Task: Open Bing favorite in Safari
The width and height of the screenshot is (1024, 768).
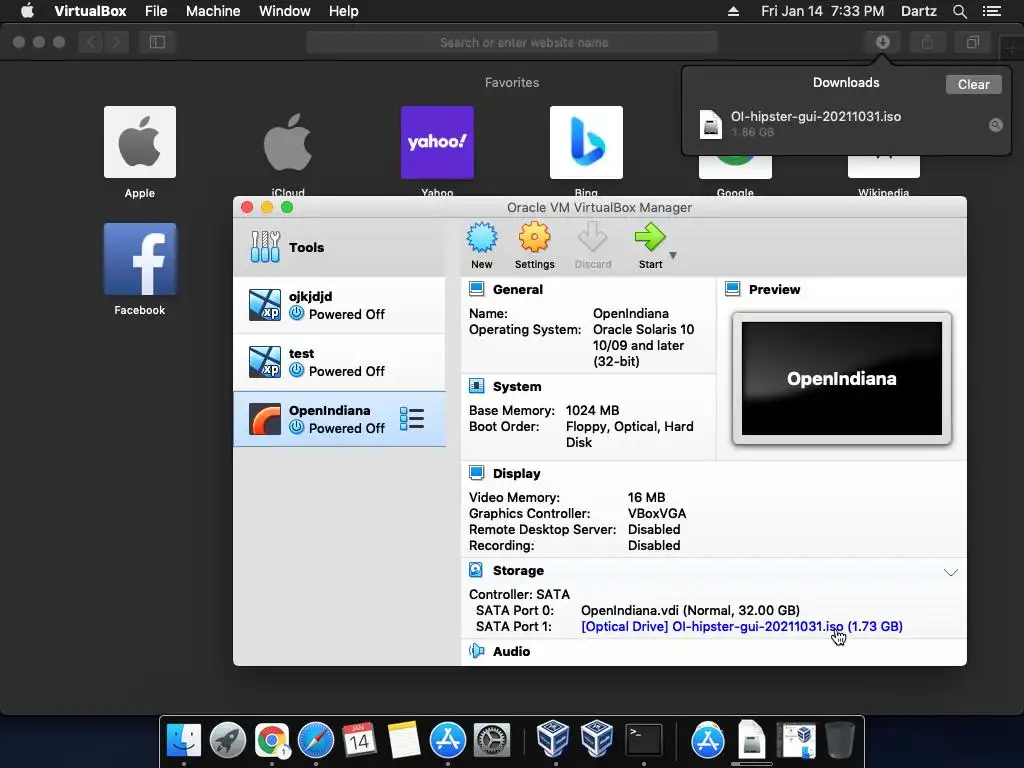Action: coord(586,142)
